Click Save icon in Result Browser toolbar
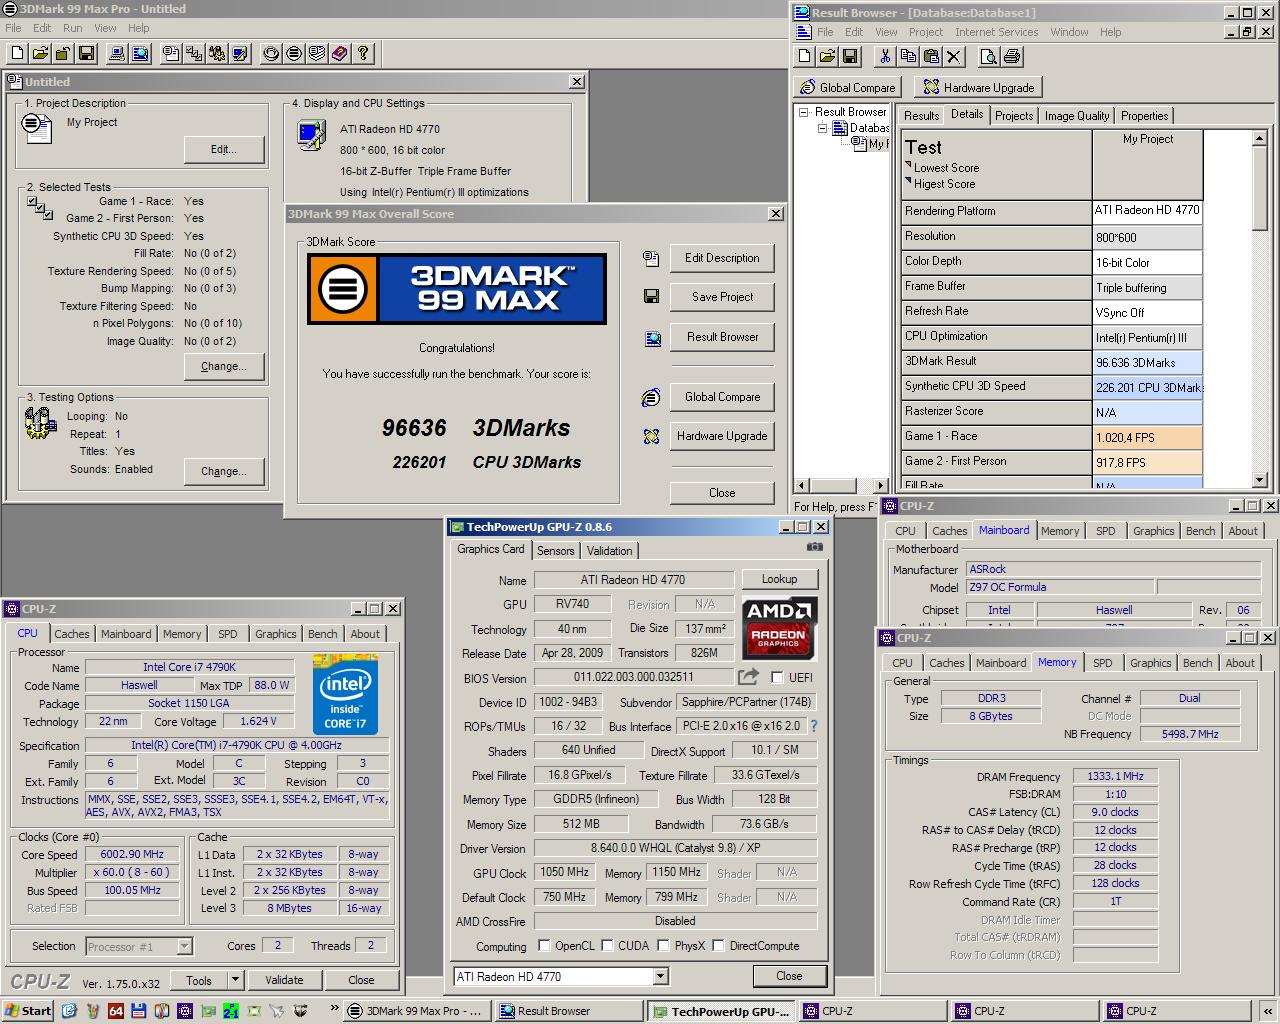Viewport: 1280px width, 1024px height. [850, 56]
